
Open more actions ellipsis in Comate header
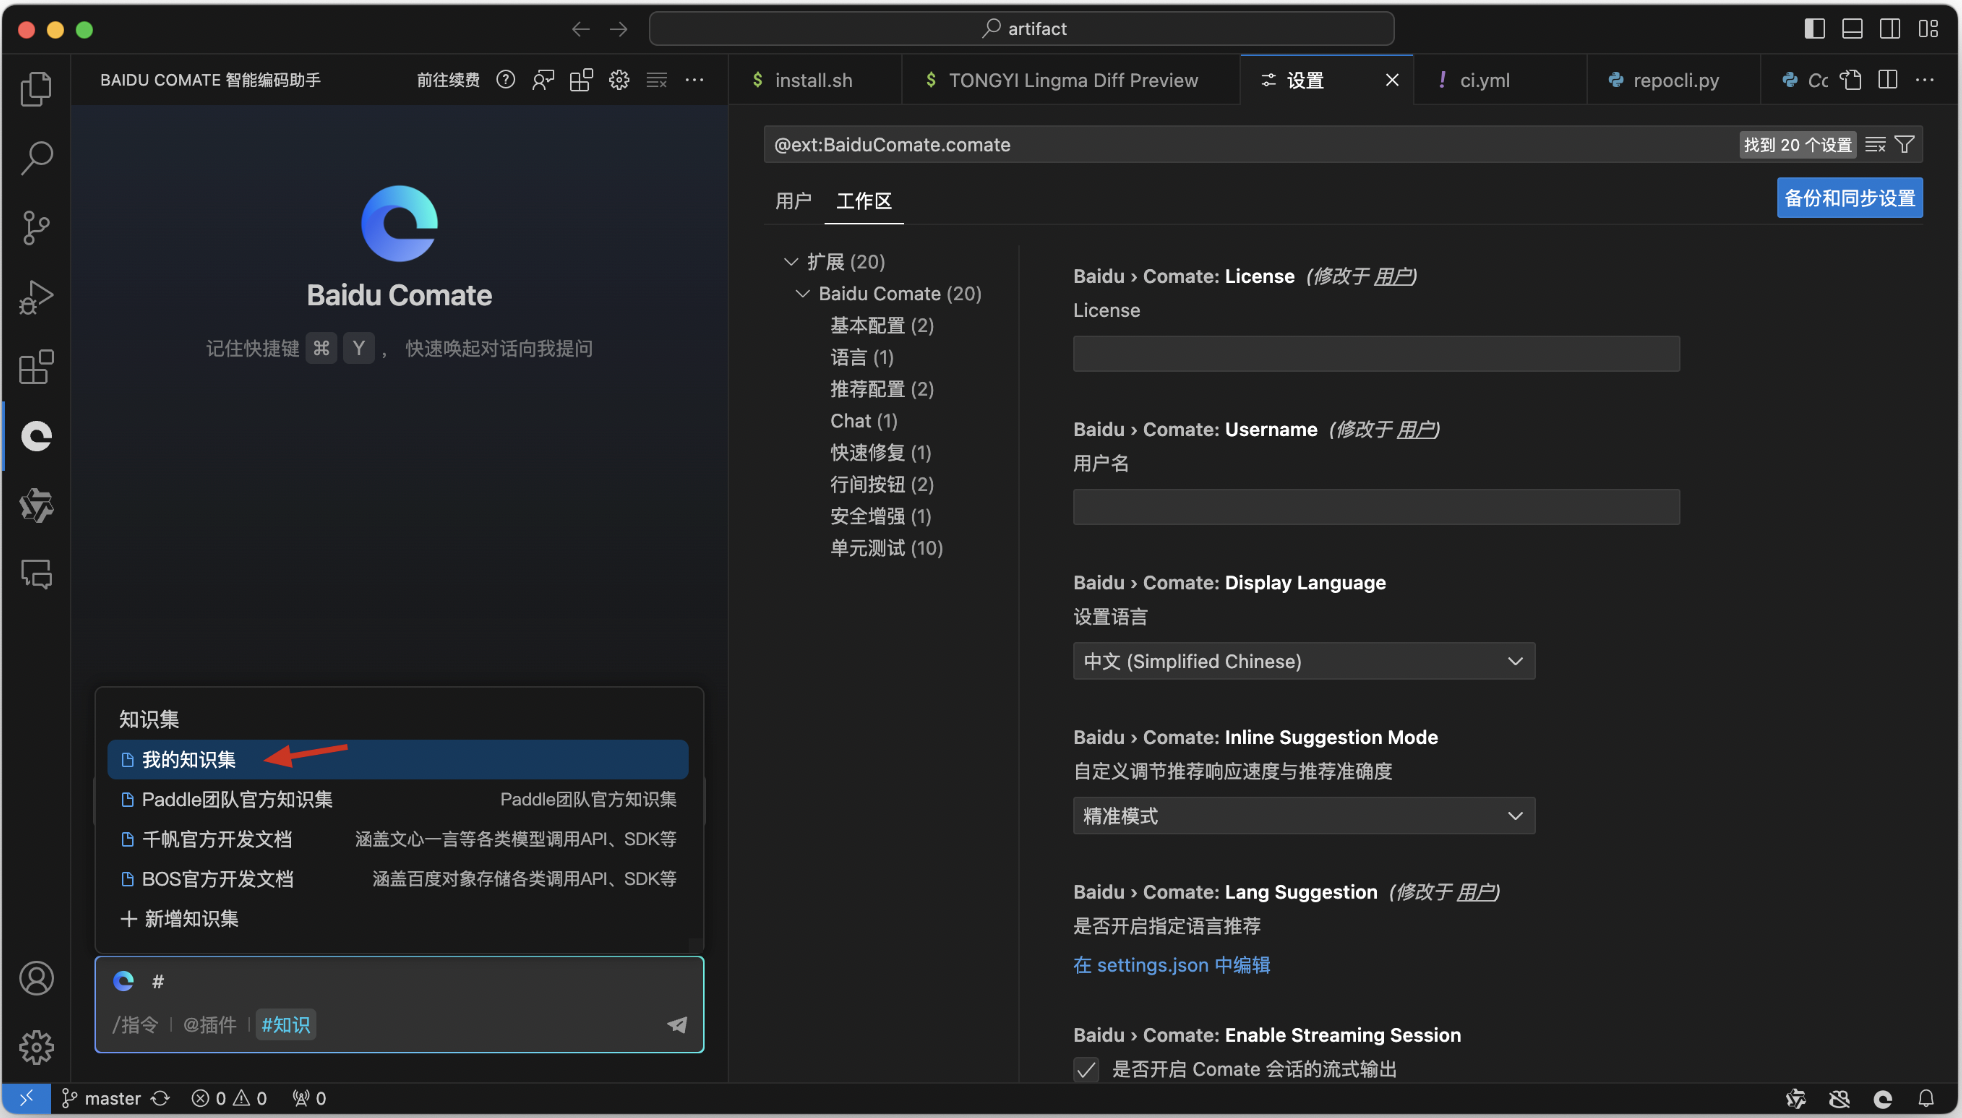694,80
